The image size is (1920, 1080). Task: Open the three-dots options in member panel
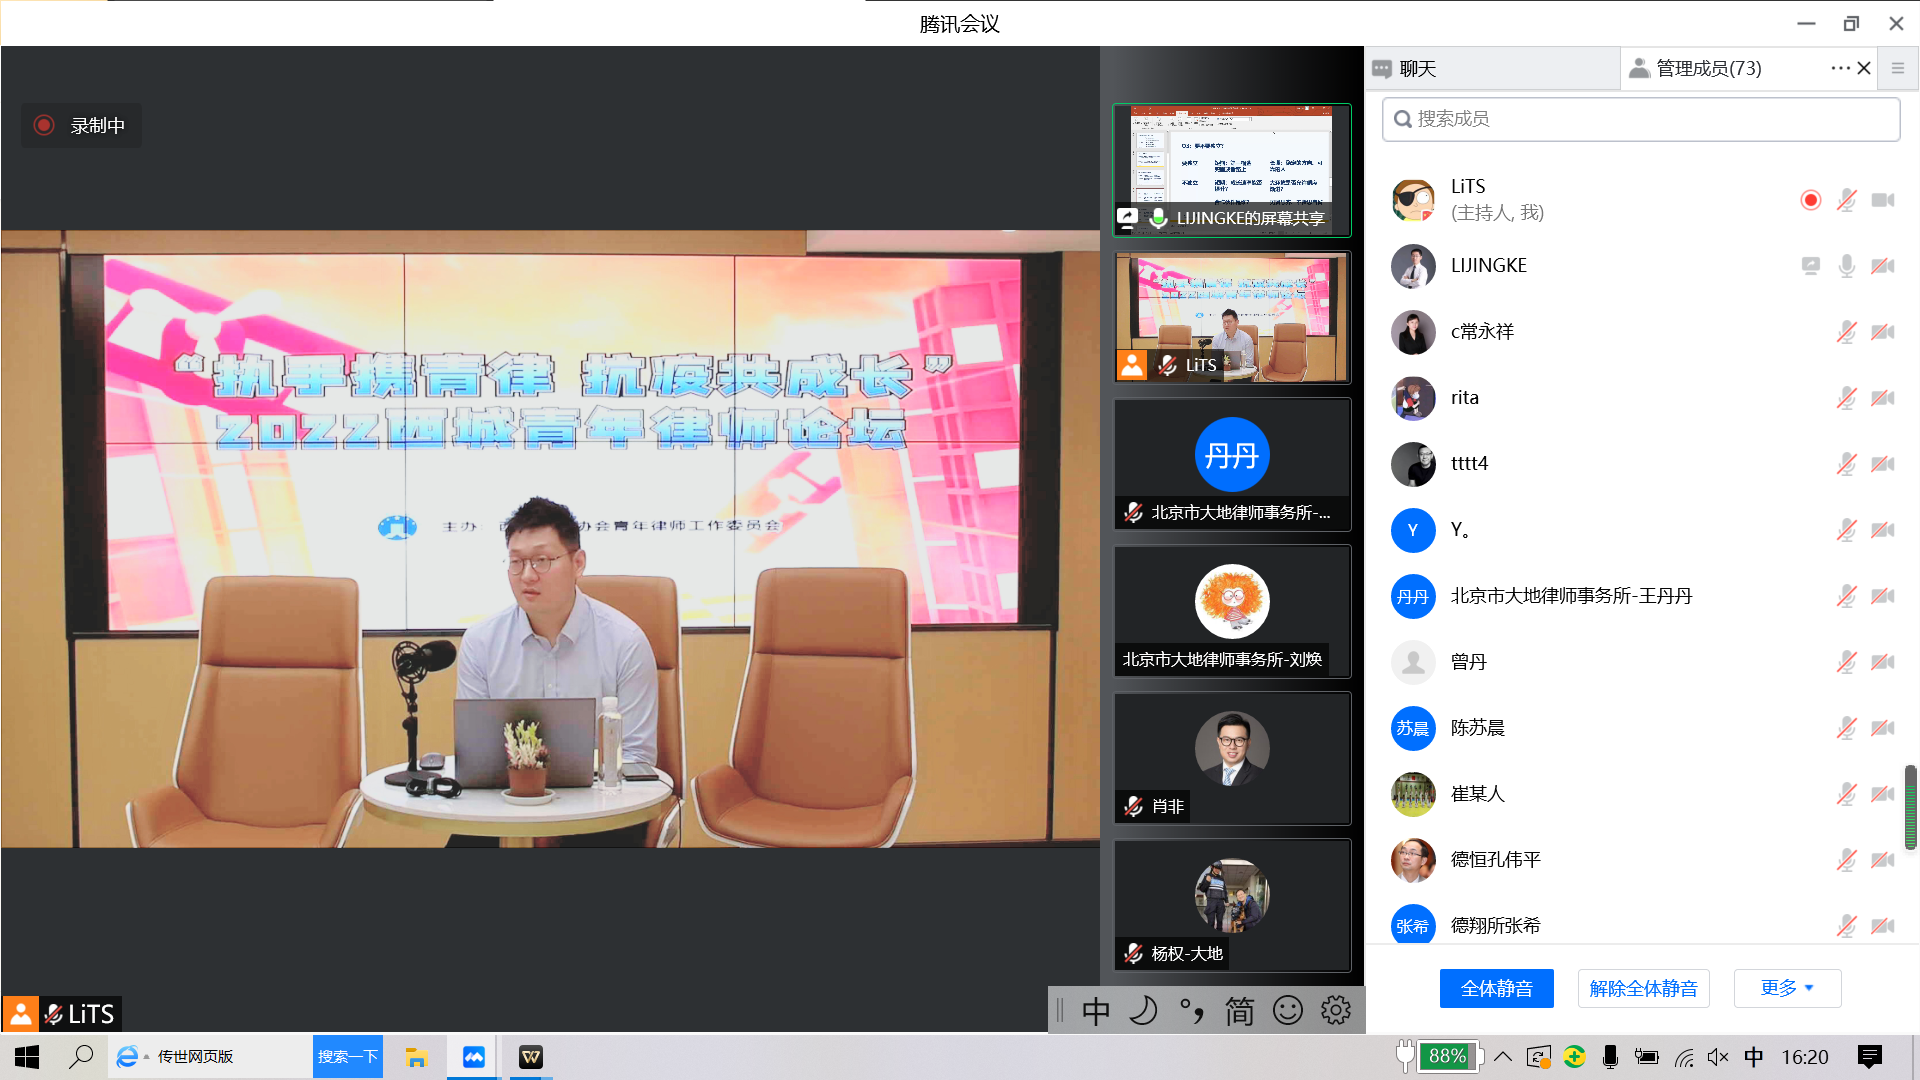coord(1840,68)
